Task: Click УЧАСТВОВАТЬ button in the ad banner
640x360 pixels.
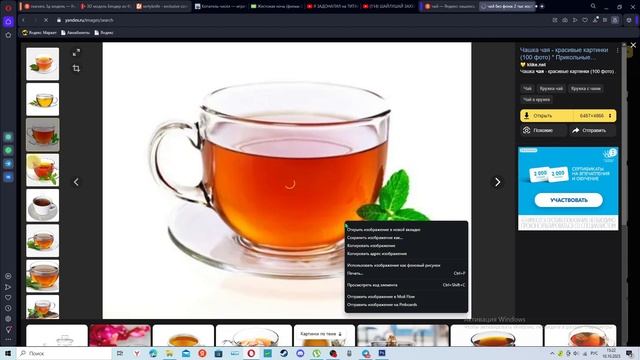Action: (x=569, y=200)
